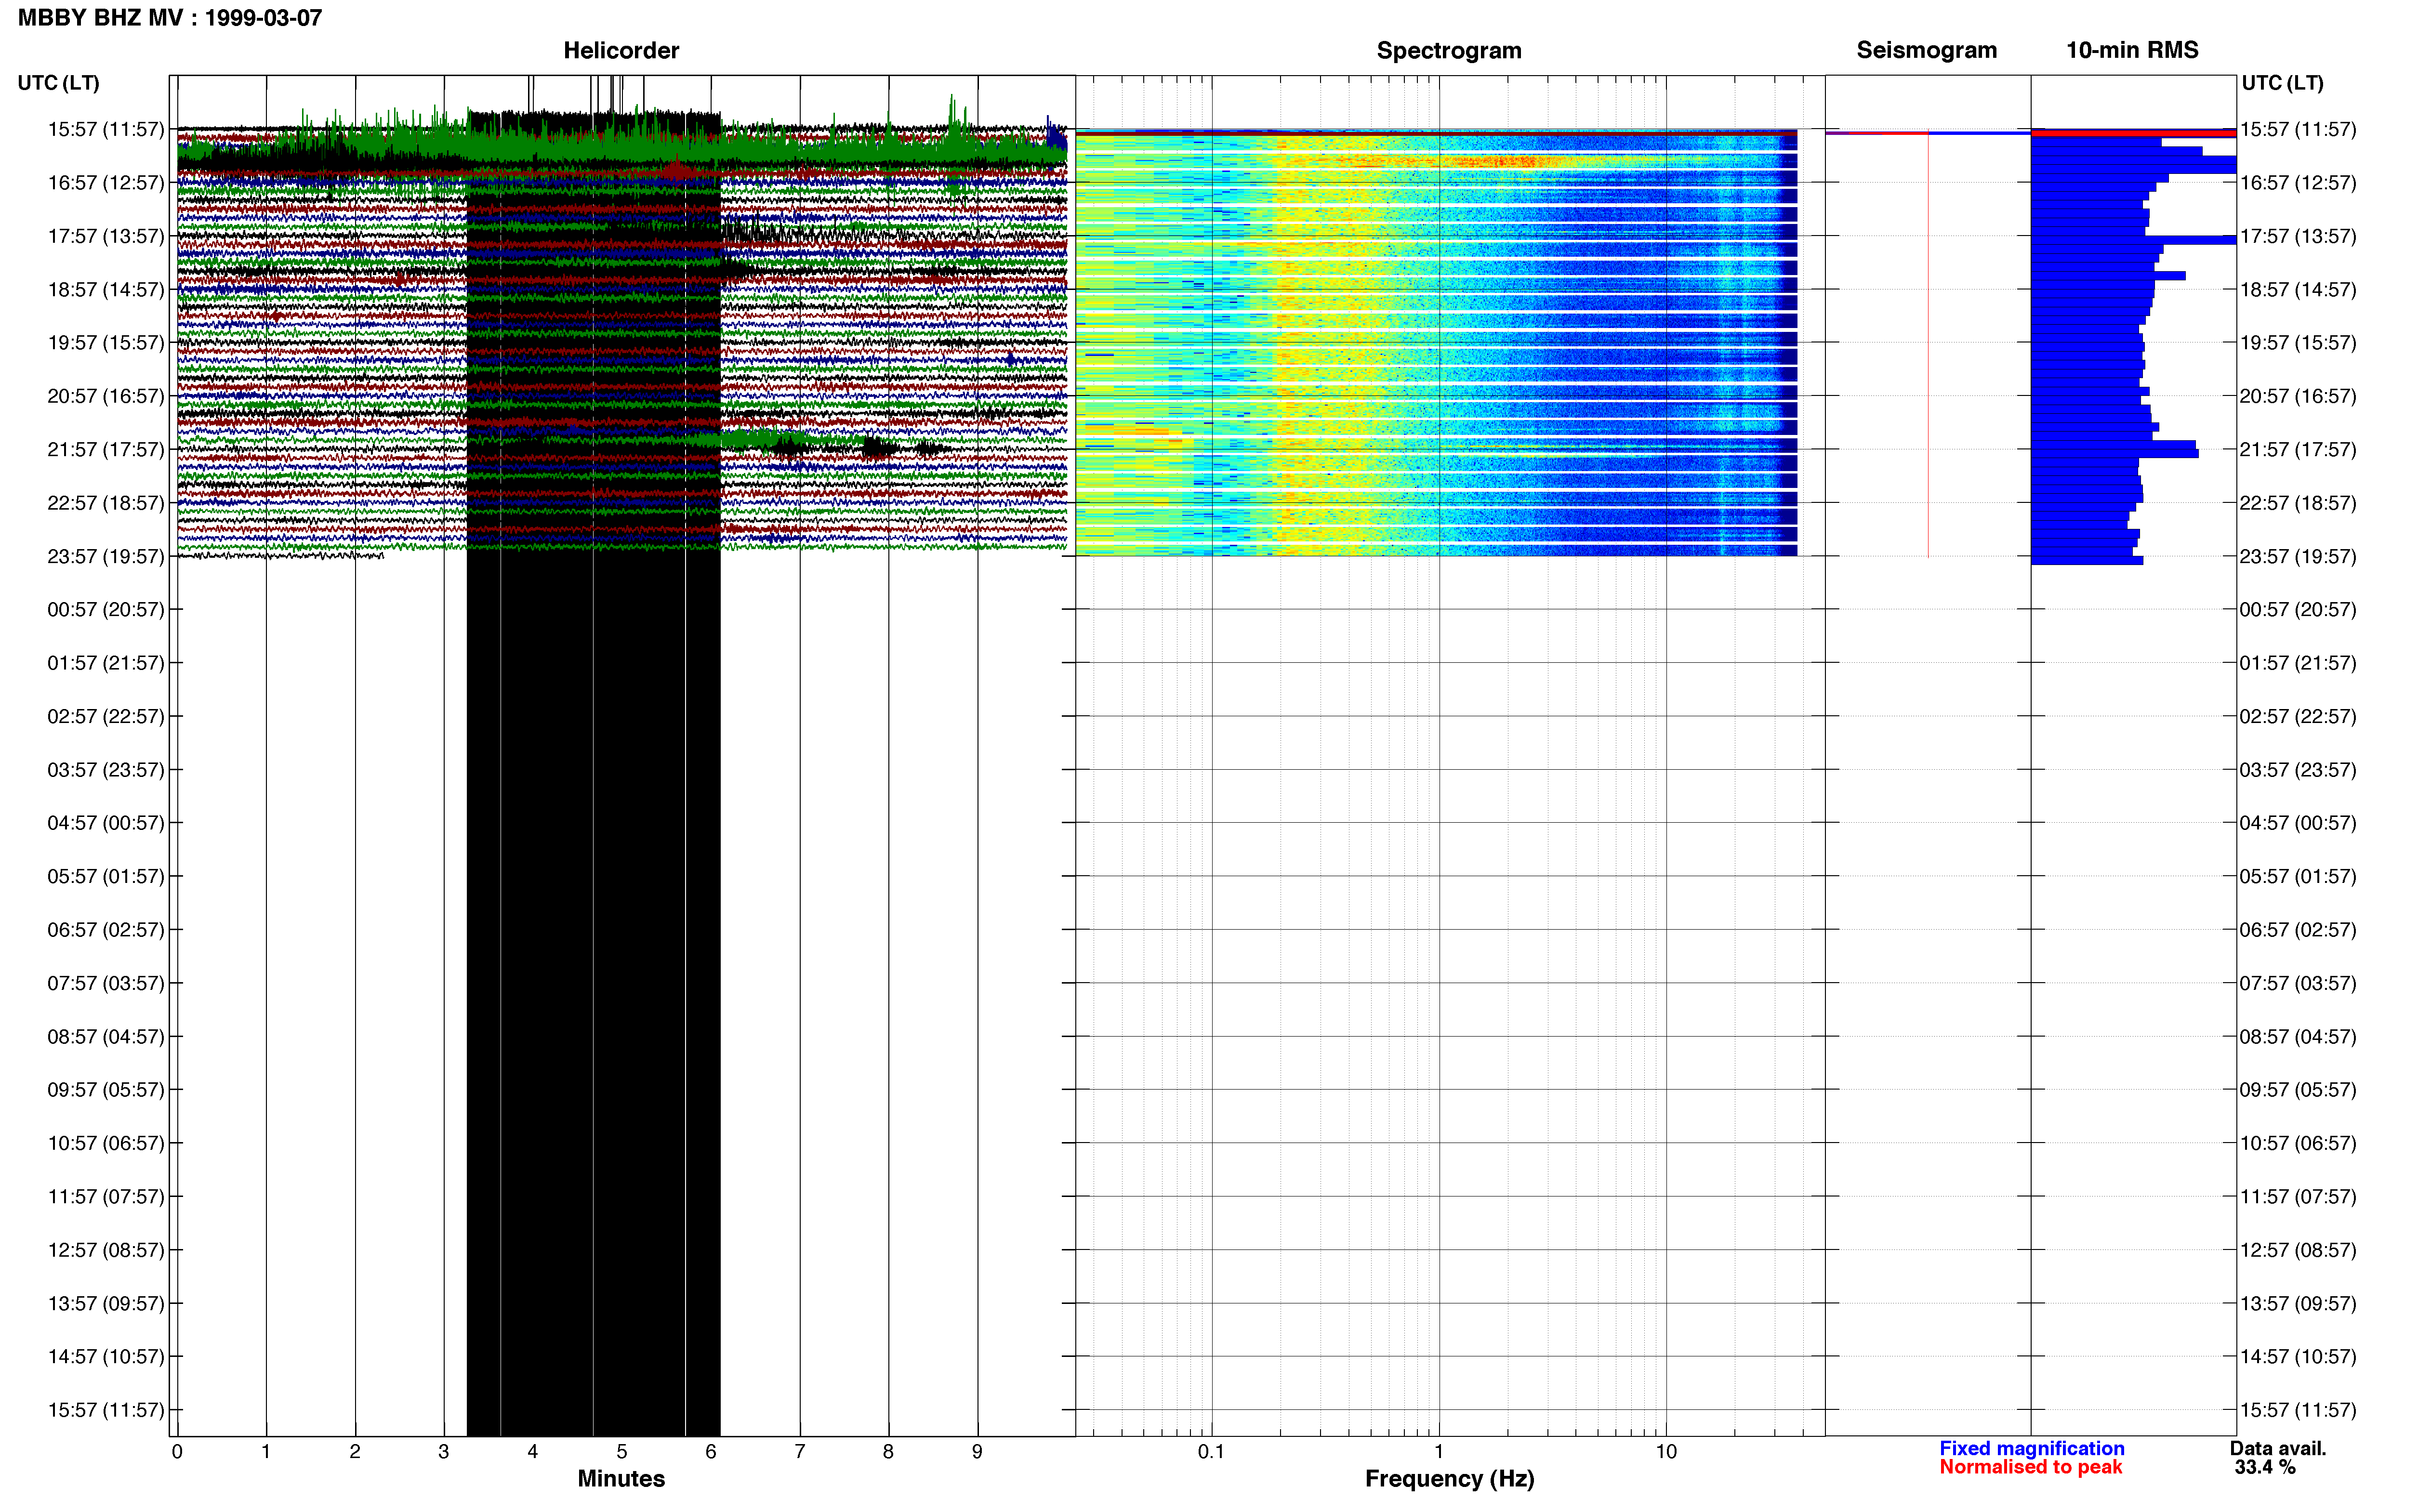Image resolution: width=2418 pixels, height=1512 pixels.
Task: Click the longest blue RMS bar near 17:57
Action: 2133,240
